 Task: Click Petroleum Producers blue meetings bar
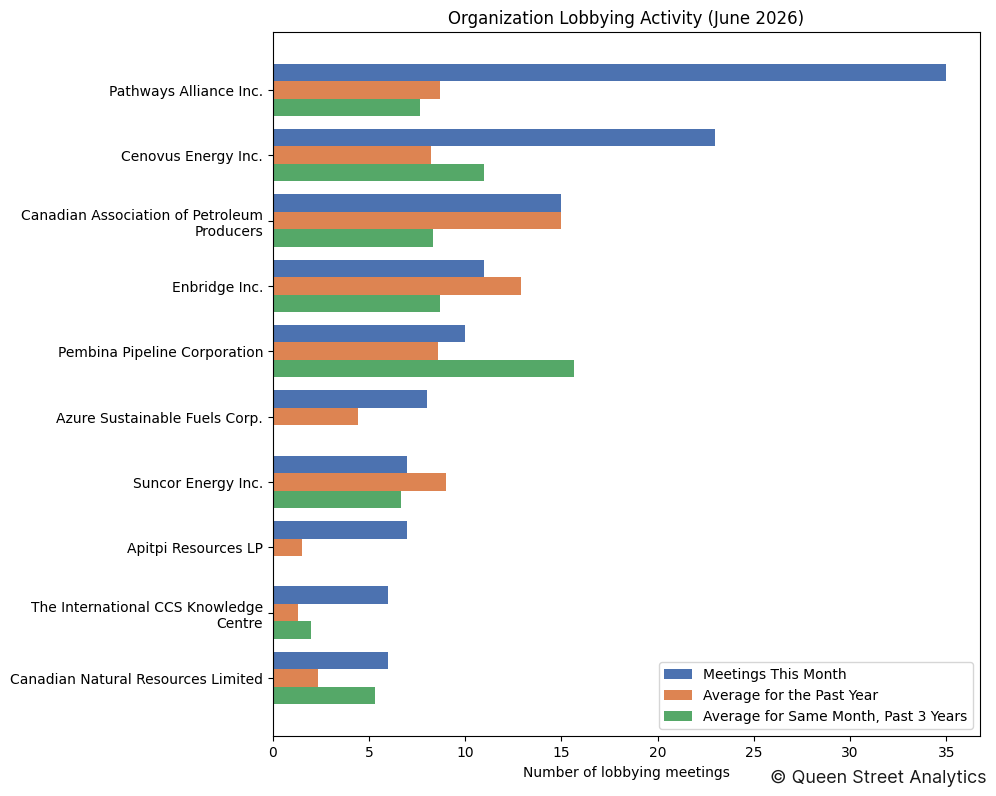tap(417, 203)
